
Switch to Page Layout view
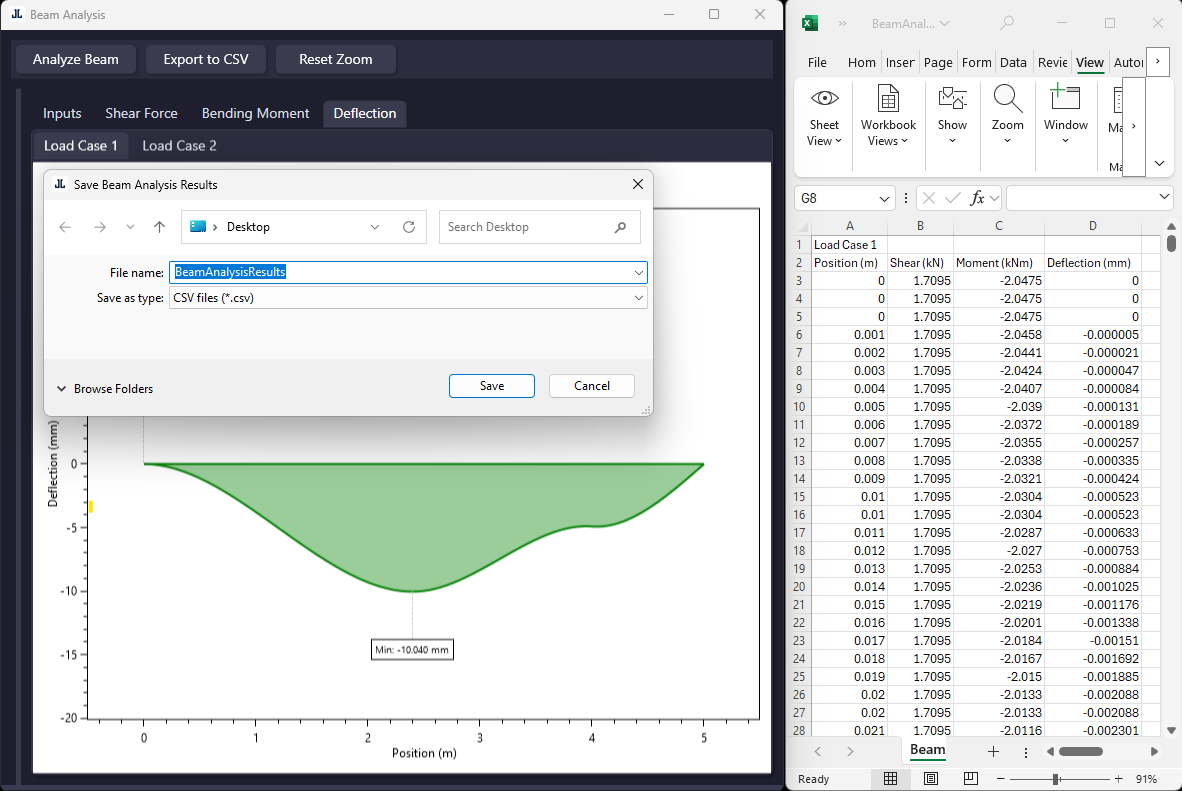tap(931, 779)
